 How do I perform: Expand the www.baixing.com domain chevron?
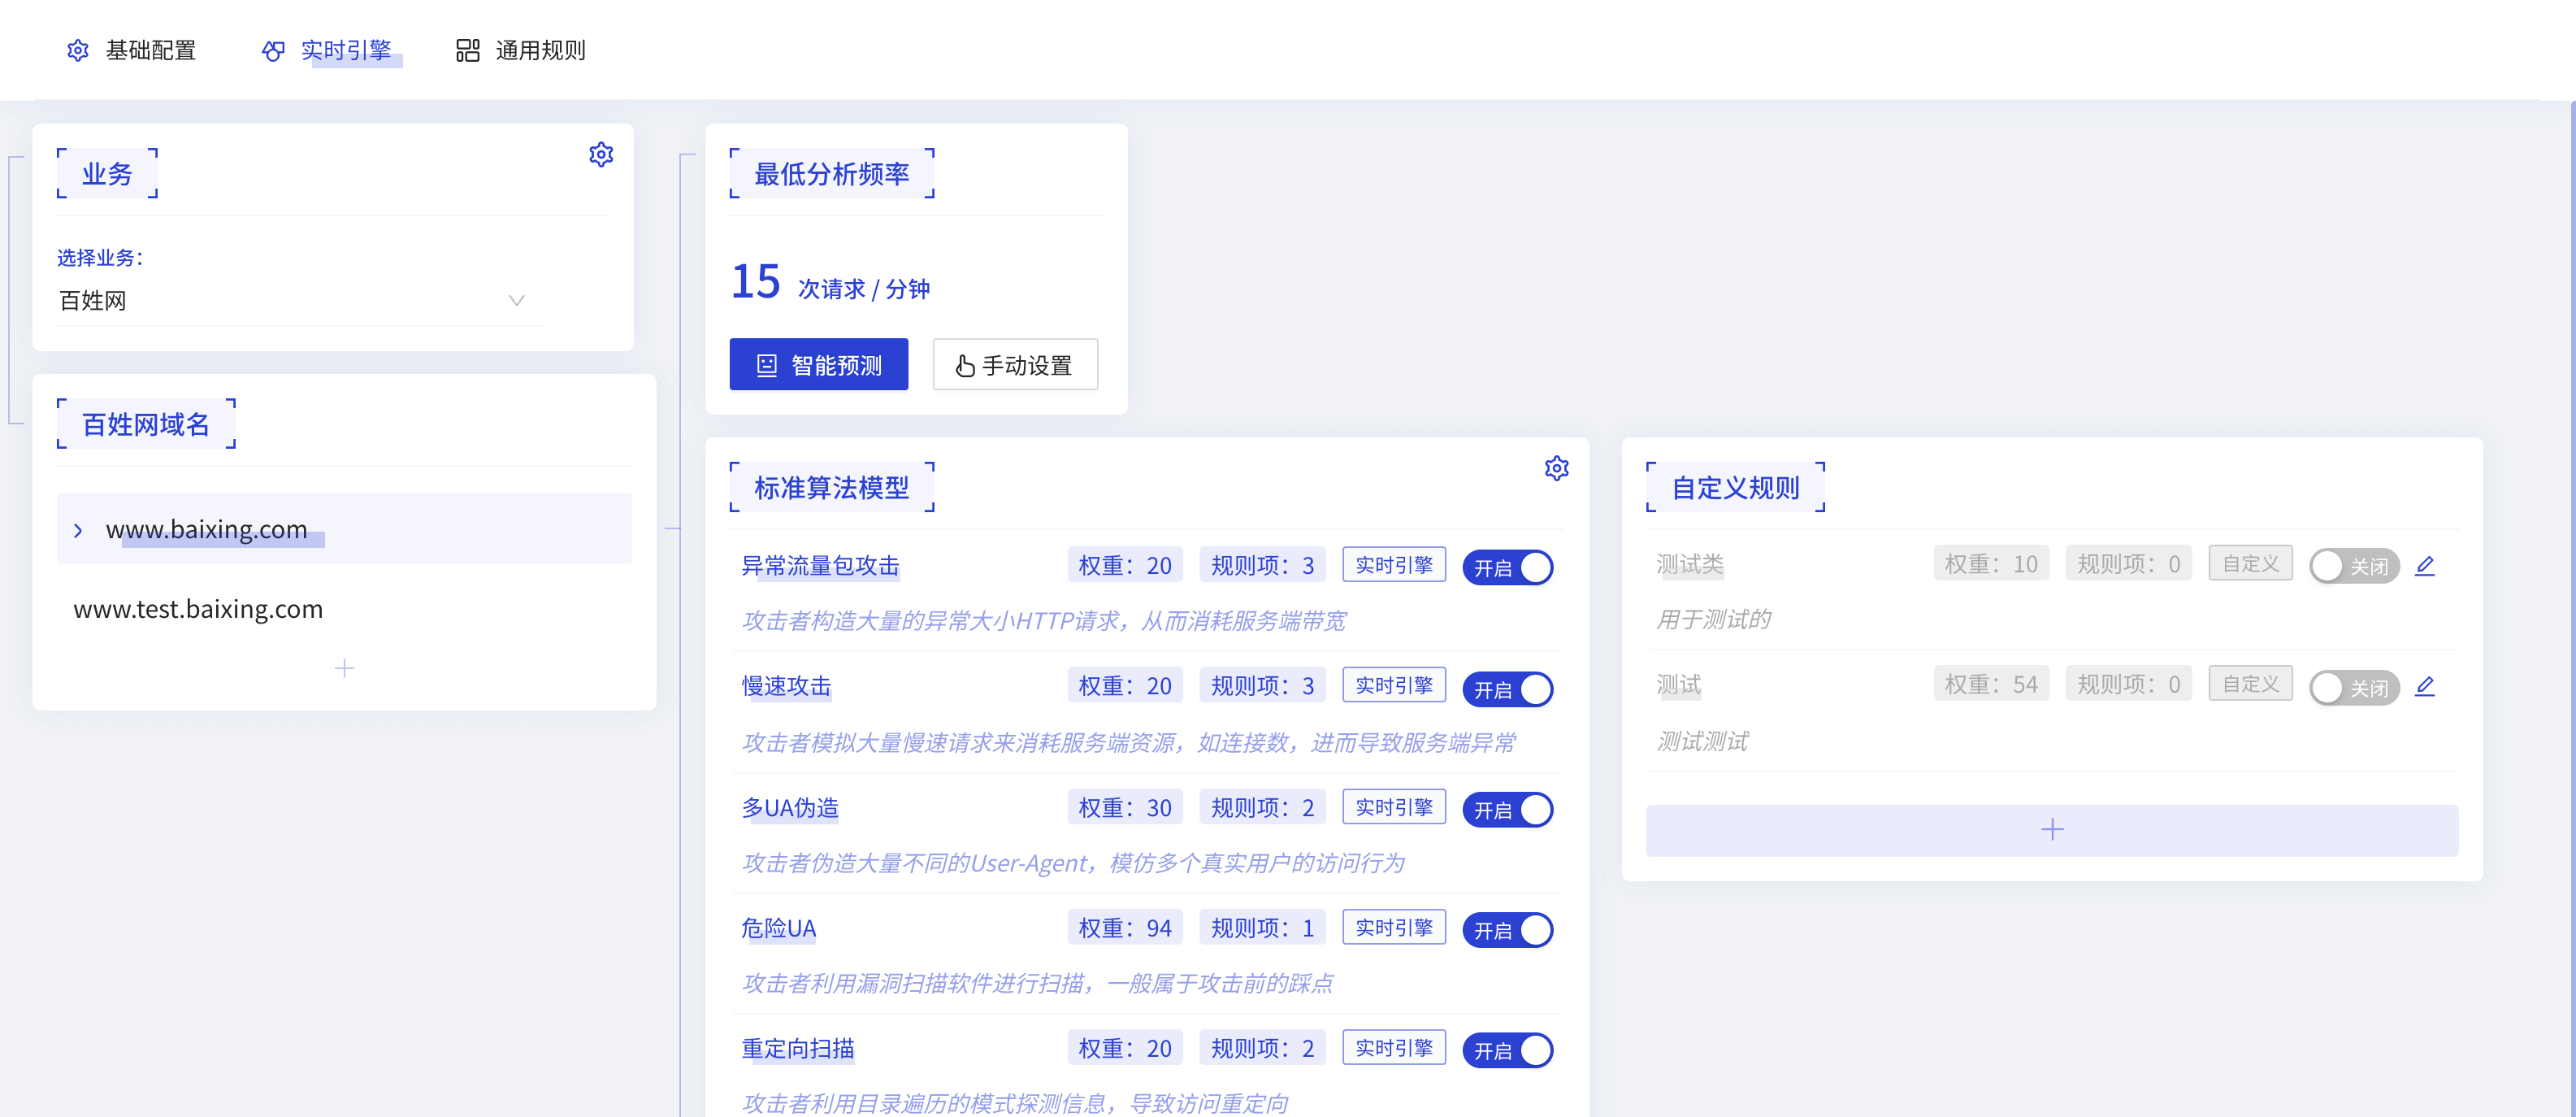click(78, 531)
